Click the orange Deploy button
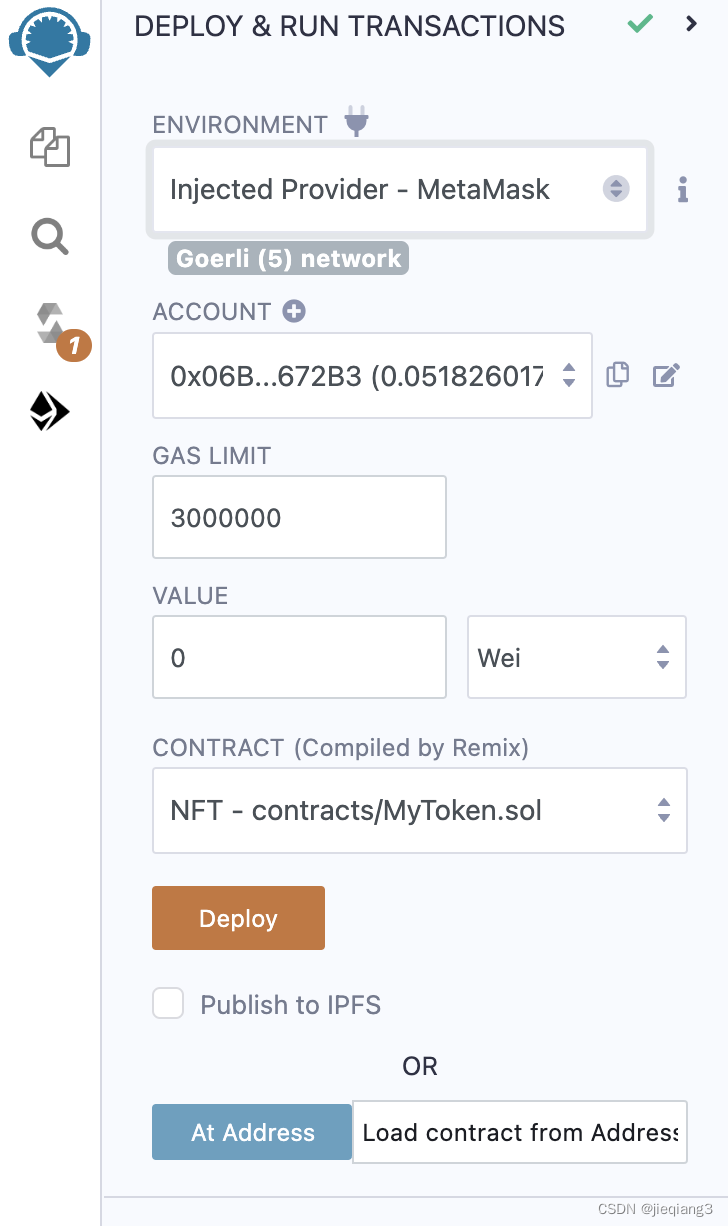 coord(238,918)
